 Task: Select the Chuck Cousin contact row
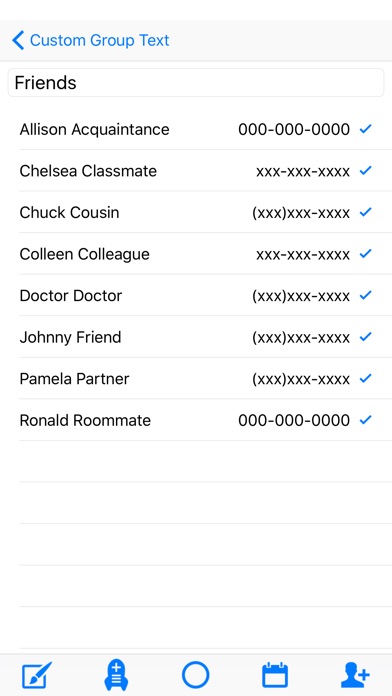pos(196,212)
